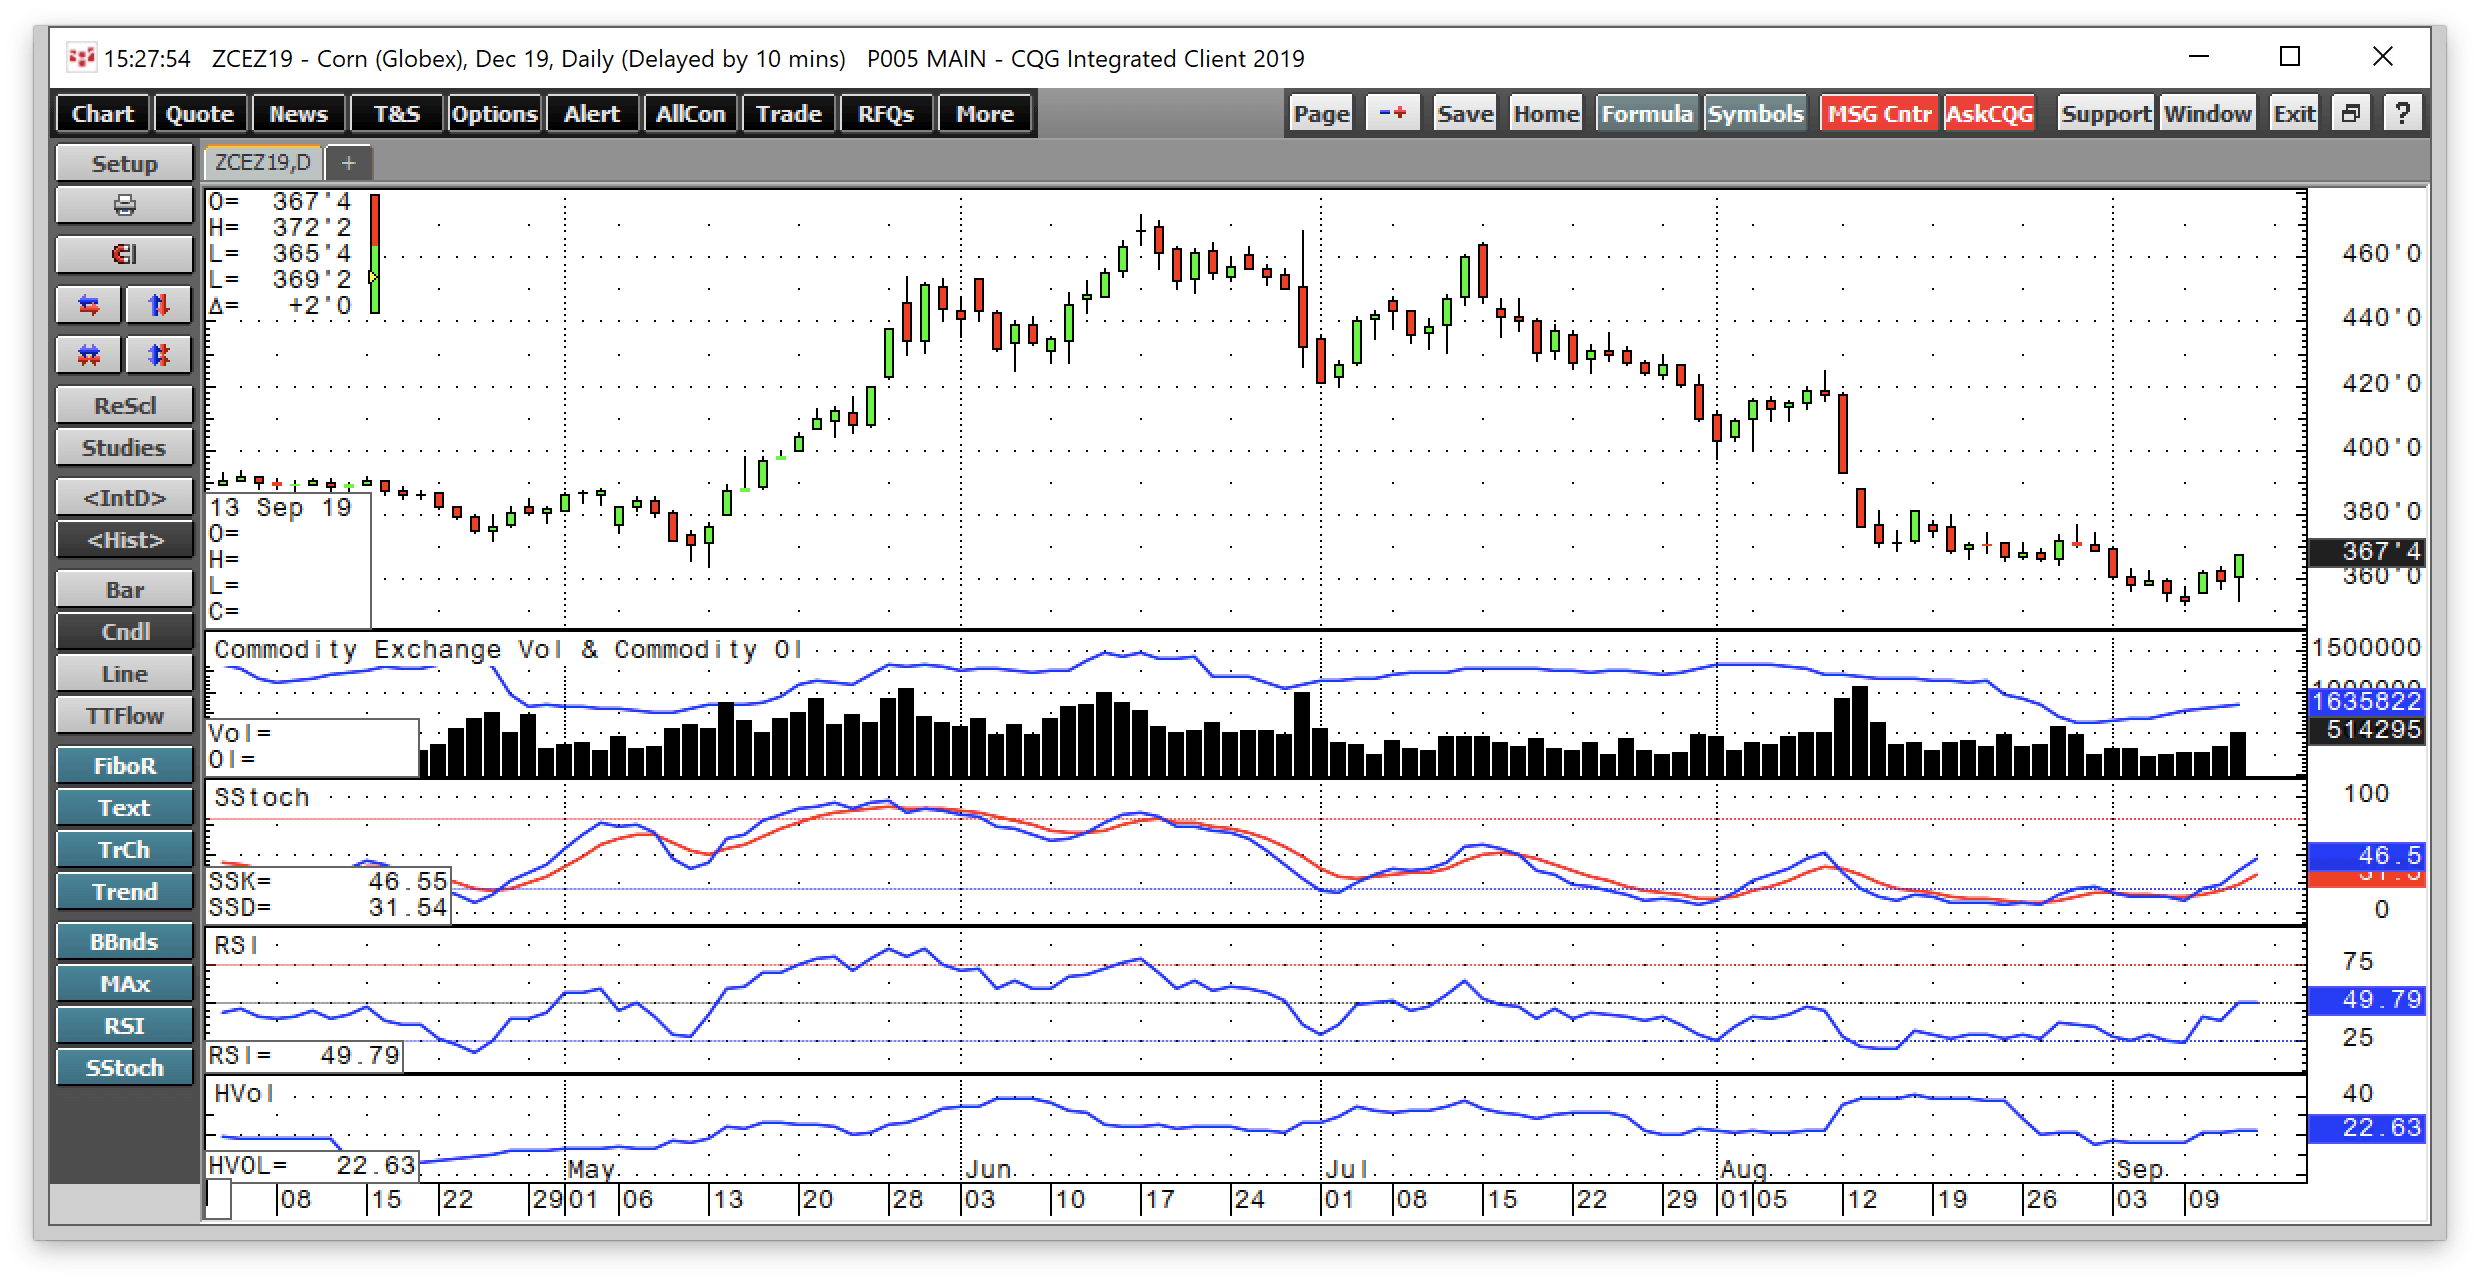This screenshot has width=2480, height=1282.
Task: Open the Chart menu
Action: [102, 113]
